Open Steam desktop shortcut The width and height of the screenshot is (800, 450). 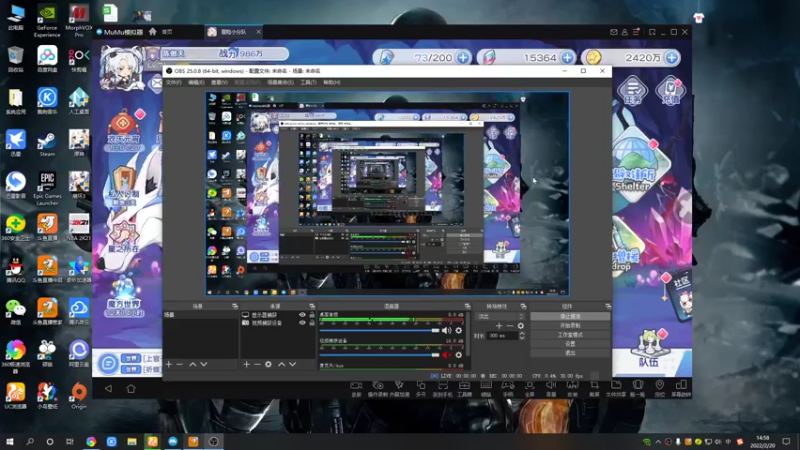tap(47, 143)
